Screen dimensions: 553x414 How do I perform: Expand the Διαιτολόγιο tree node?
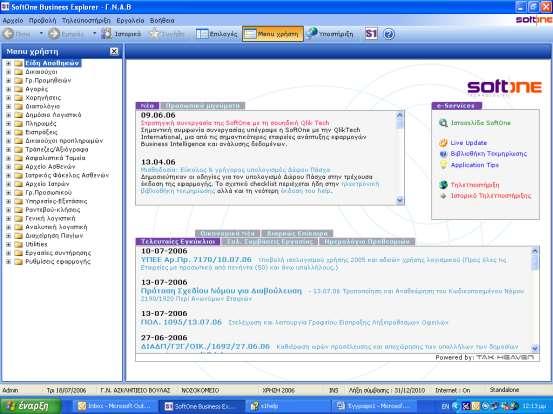point(8,106)
